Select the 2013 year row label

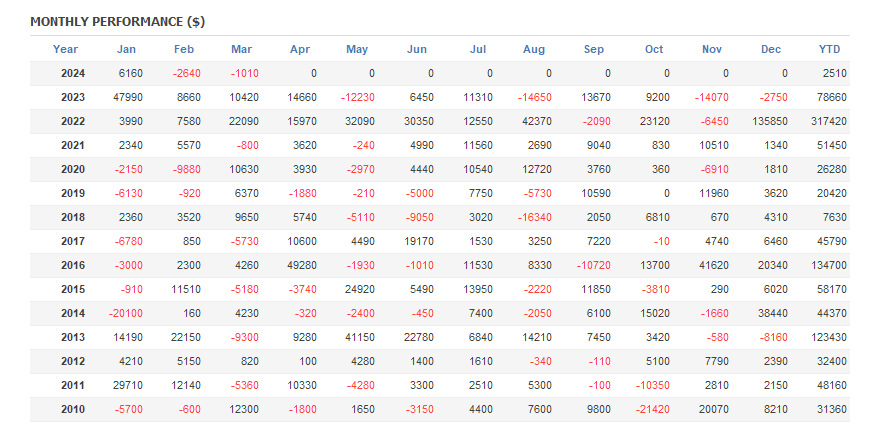point(73,337)
